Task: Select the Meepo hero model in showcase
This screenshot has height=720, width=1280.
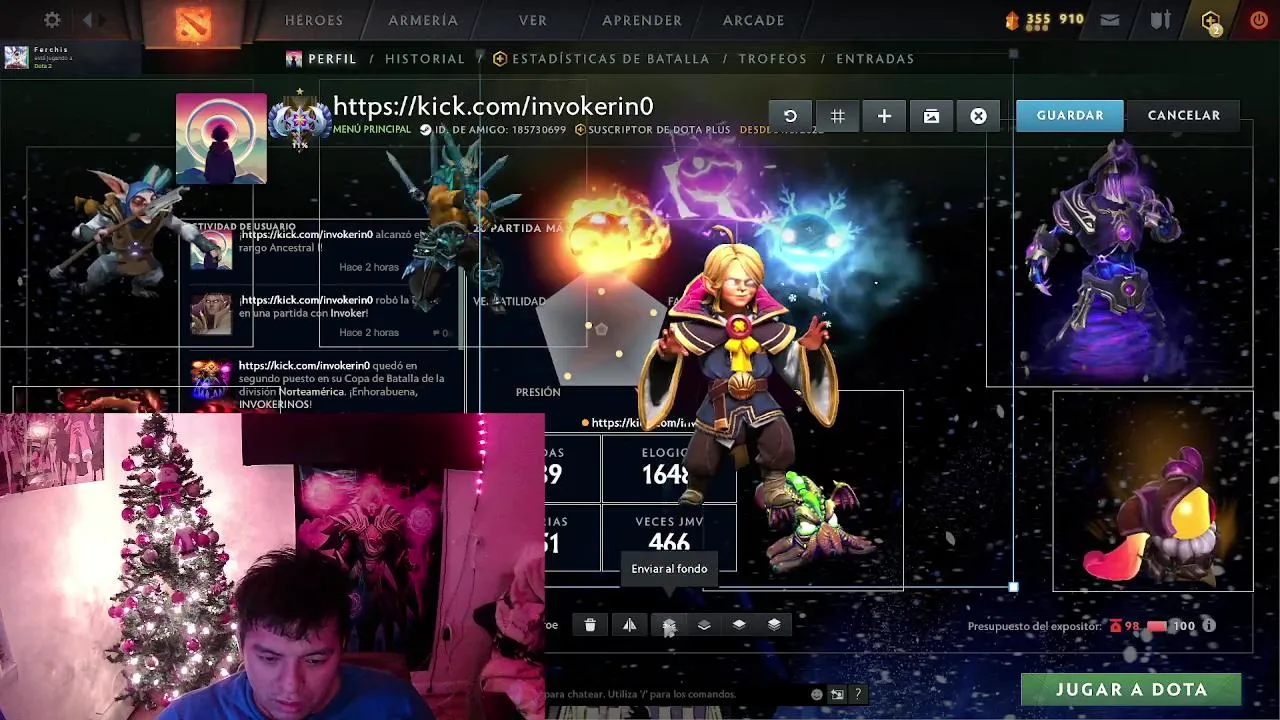Action: pyautogui.click(x=135, y=232)
